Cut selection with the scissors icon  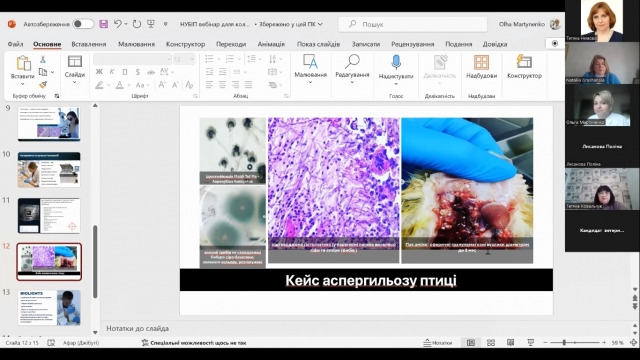[42, 60]
